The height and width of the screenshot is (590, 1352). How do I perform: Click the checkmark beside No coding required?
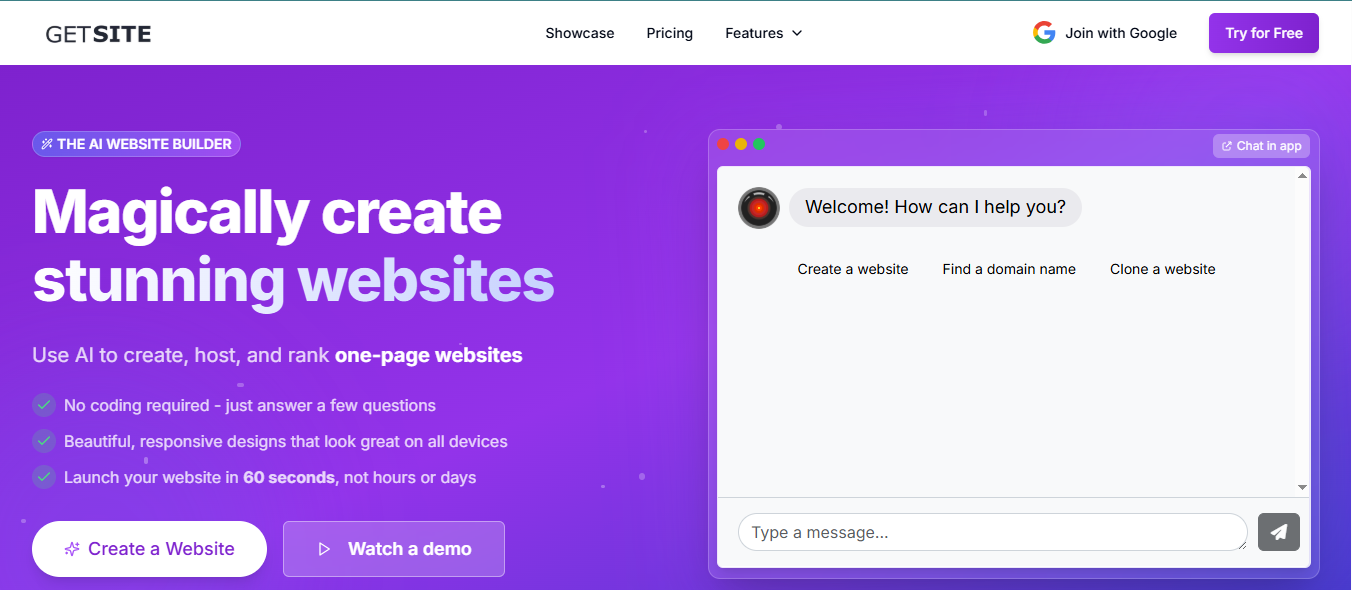pos(43,405)
